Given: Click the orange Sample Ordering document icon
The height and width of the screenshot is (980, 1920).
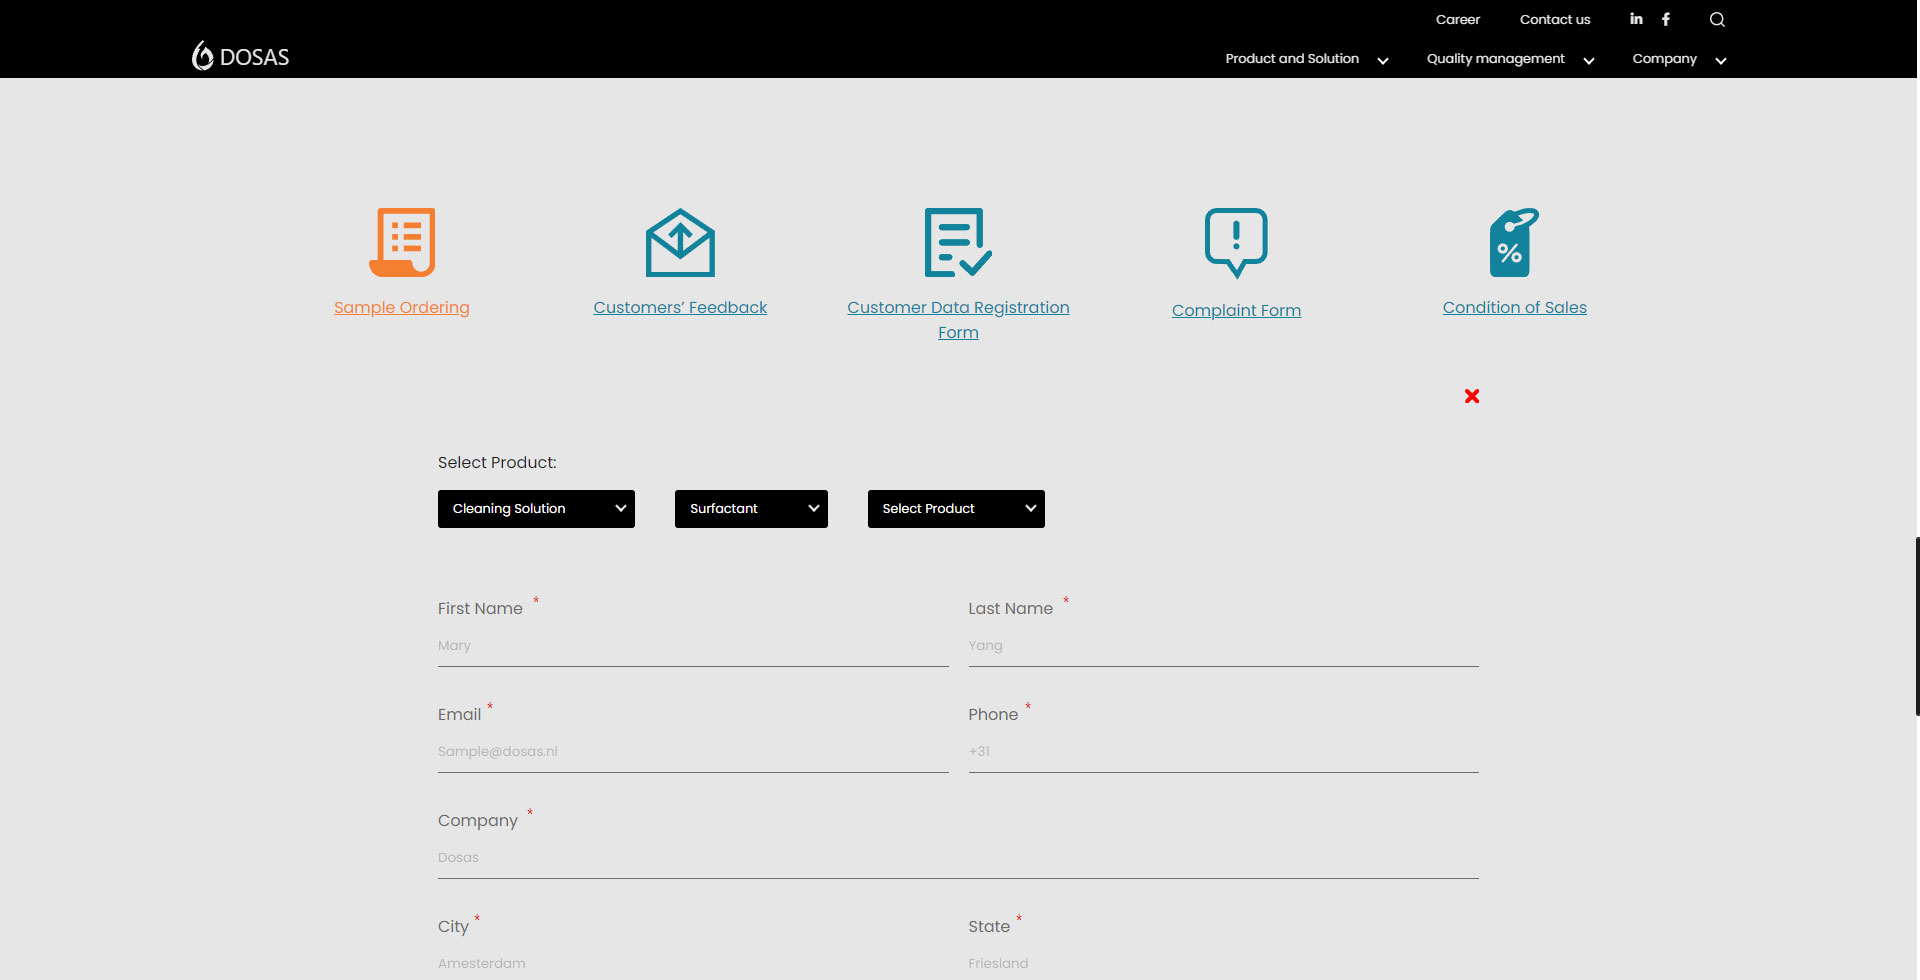Looking at the screenshot, I should pyautogui.click(x=402, y=242).
